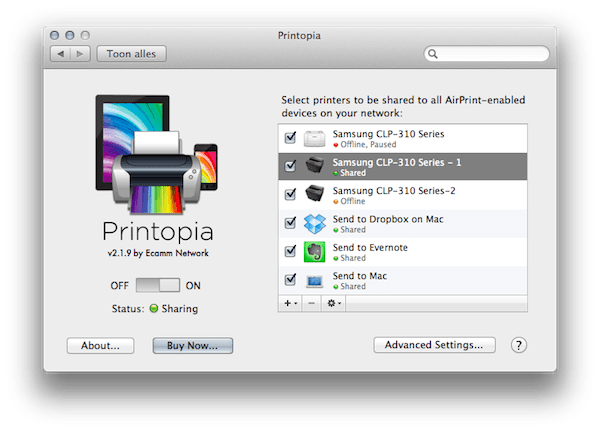Toggle the OFF/ON sharing switch
600x432 pixels.
(x=158, y=285)
